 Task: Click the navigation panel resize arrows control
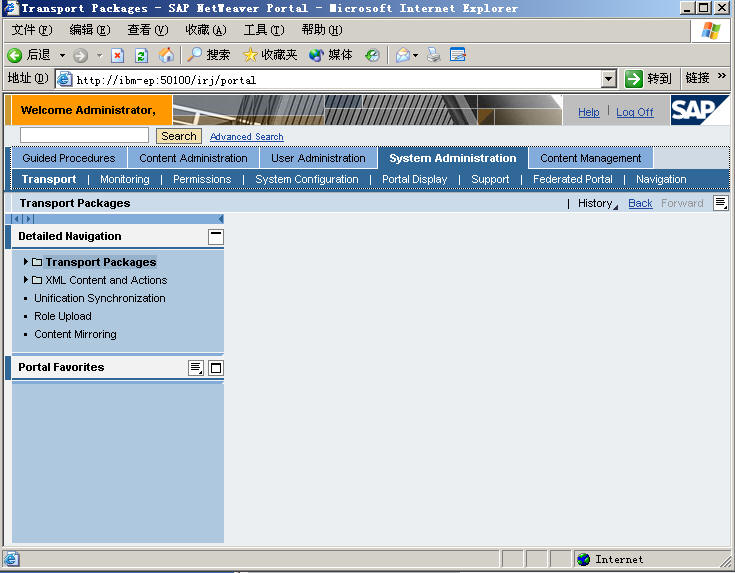(22, 219)
